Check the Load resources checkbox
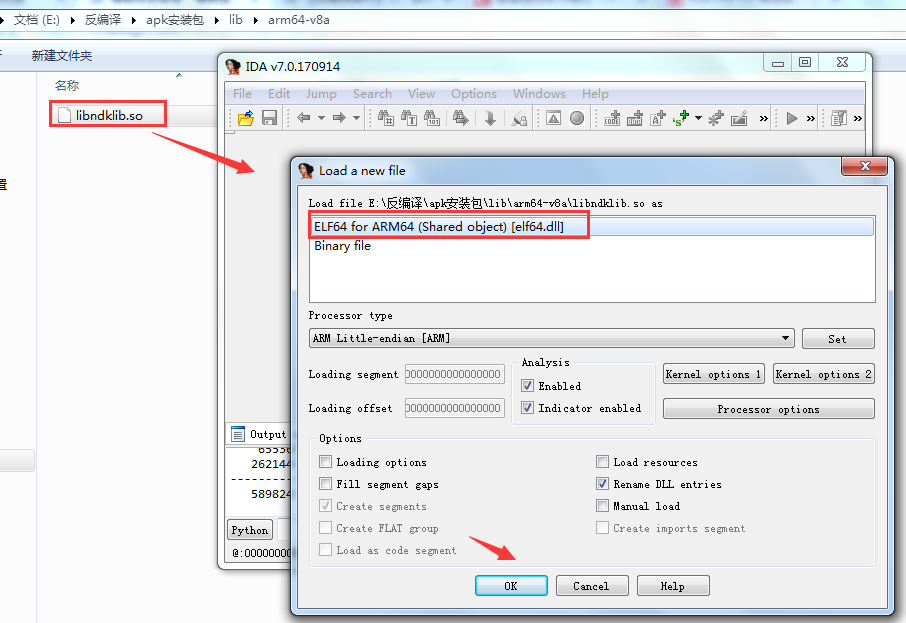The image size is (906, 623). tap(602, 462)
